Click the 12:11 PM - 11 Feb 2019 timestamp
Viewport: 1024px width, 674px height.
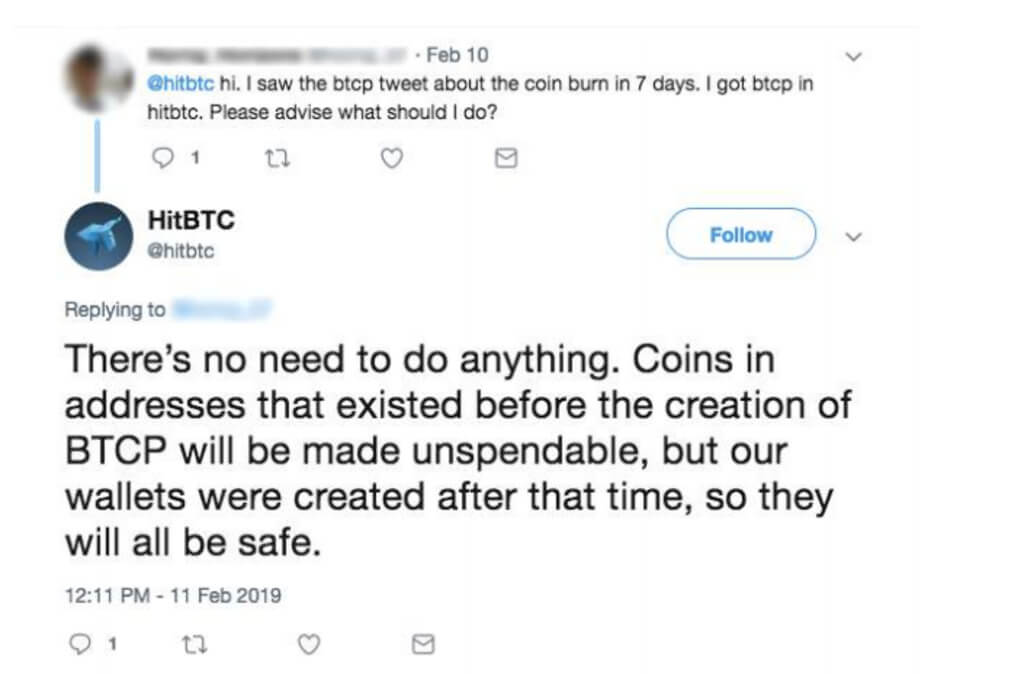point(173,596)
